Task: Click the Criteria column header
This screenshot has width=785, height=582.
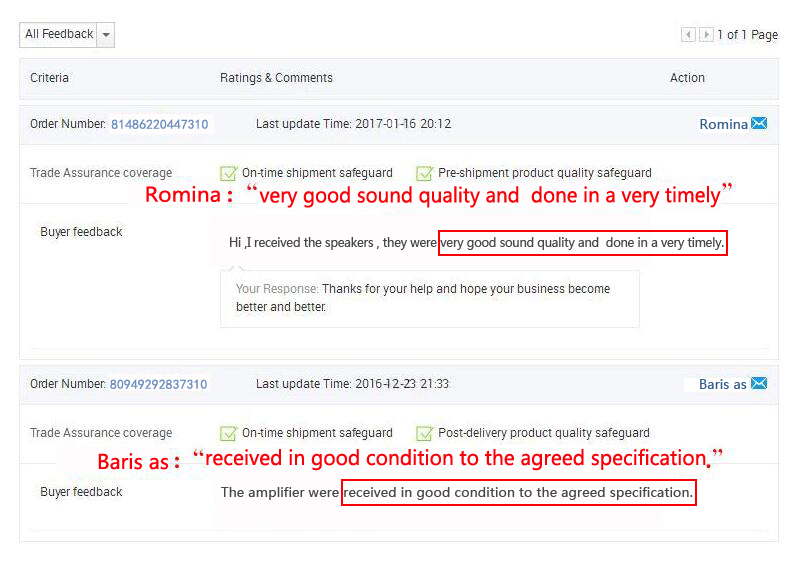Action: [x=49, y=78]
